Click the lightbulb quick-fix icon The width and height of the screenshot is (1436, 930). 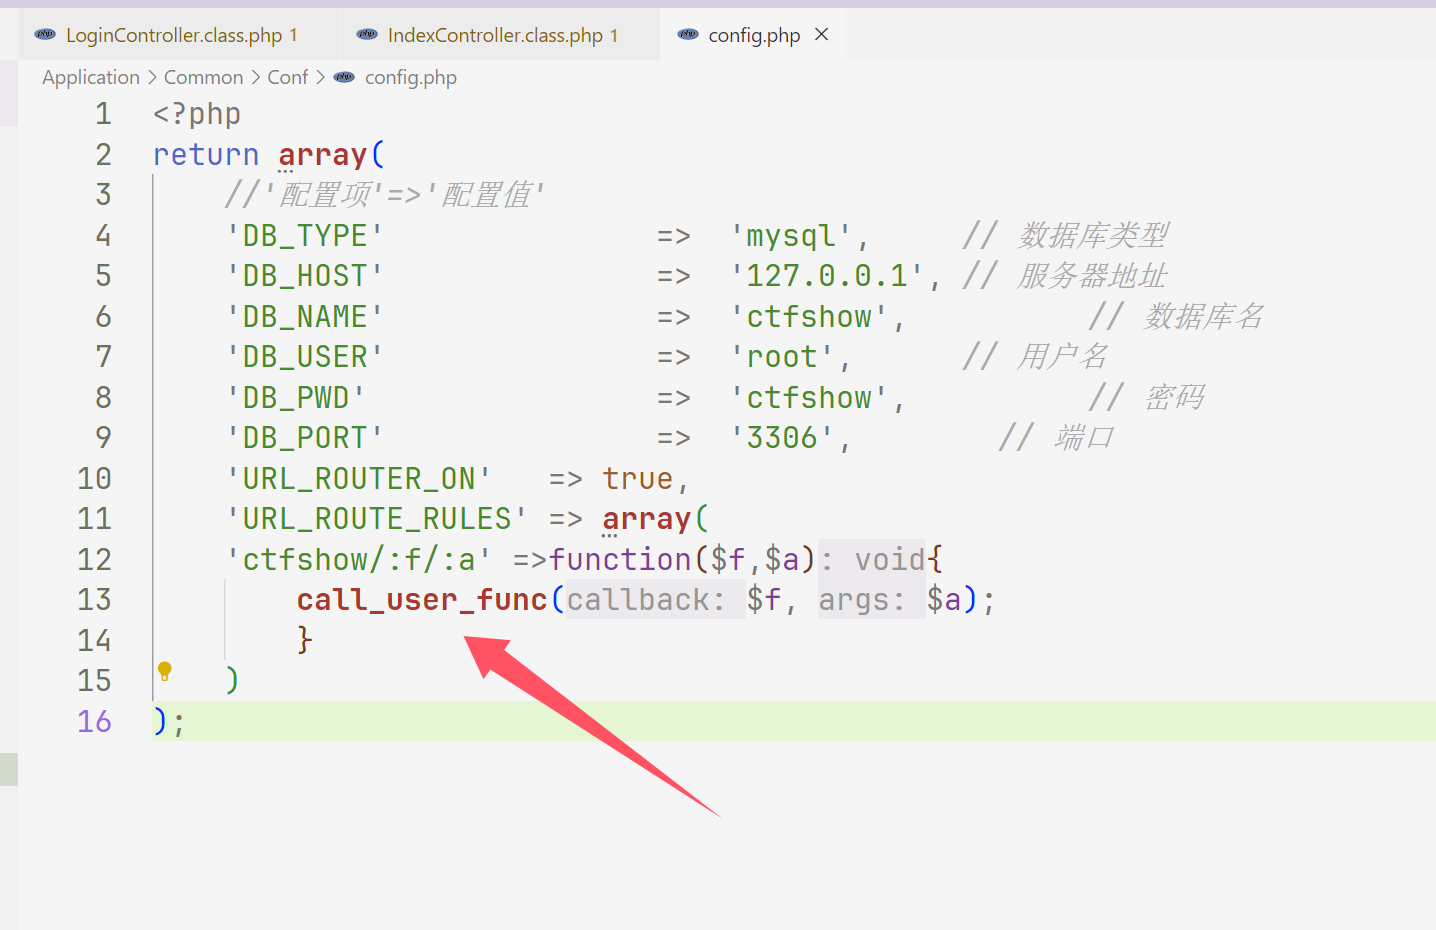pyautogui.click(x=165, y=671)
